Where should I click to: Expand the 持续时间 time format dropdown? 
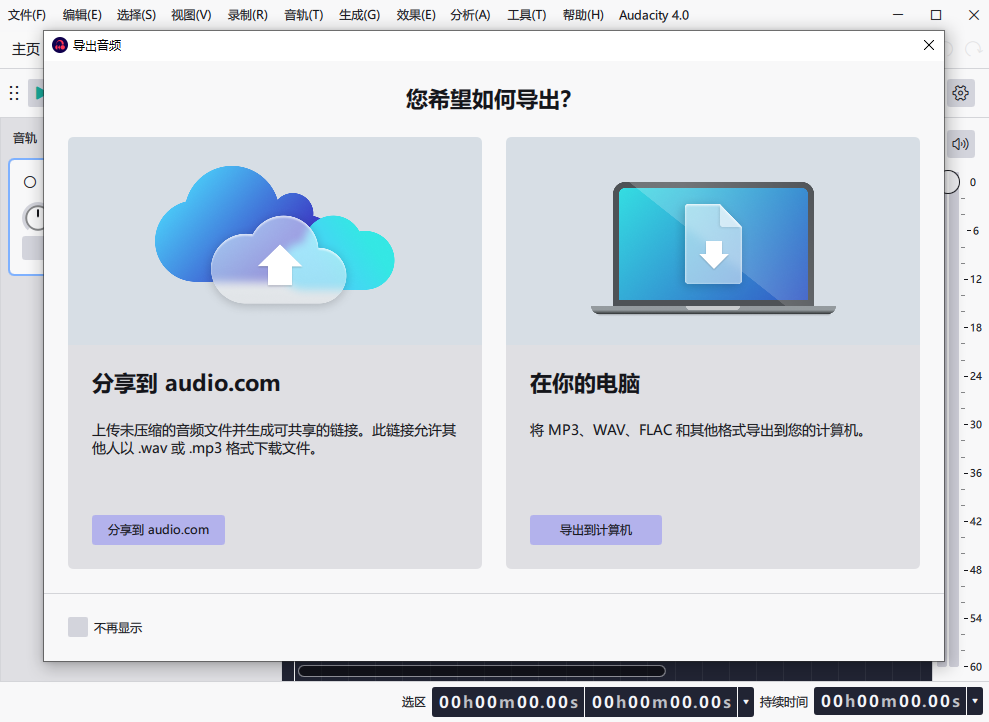tap(974, 702)
